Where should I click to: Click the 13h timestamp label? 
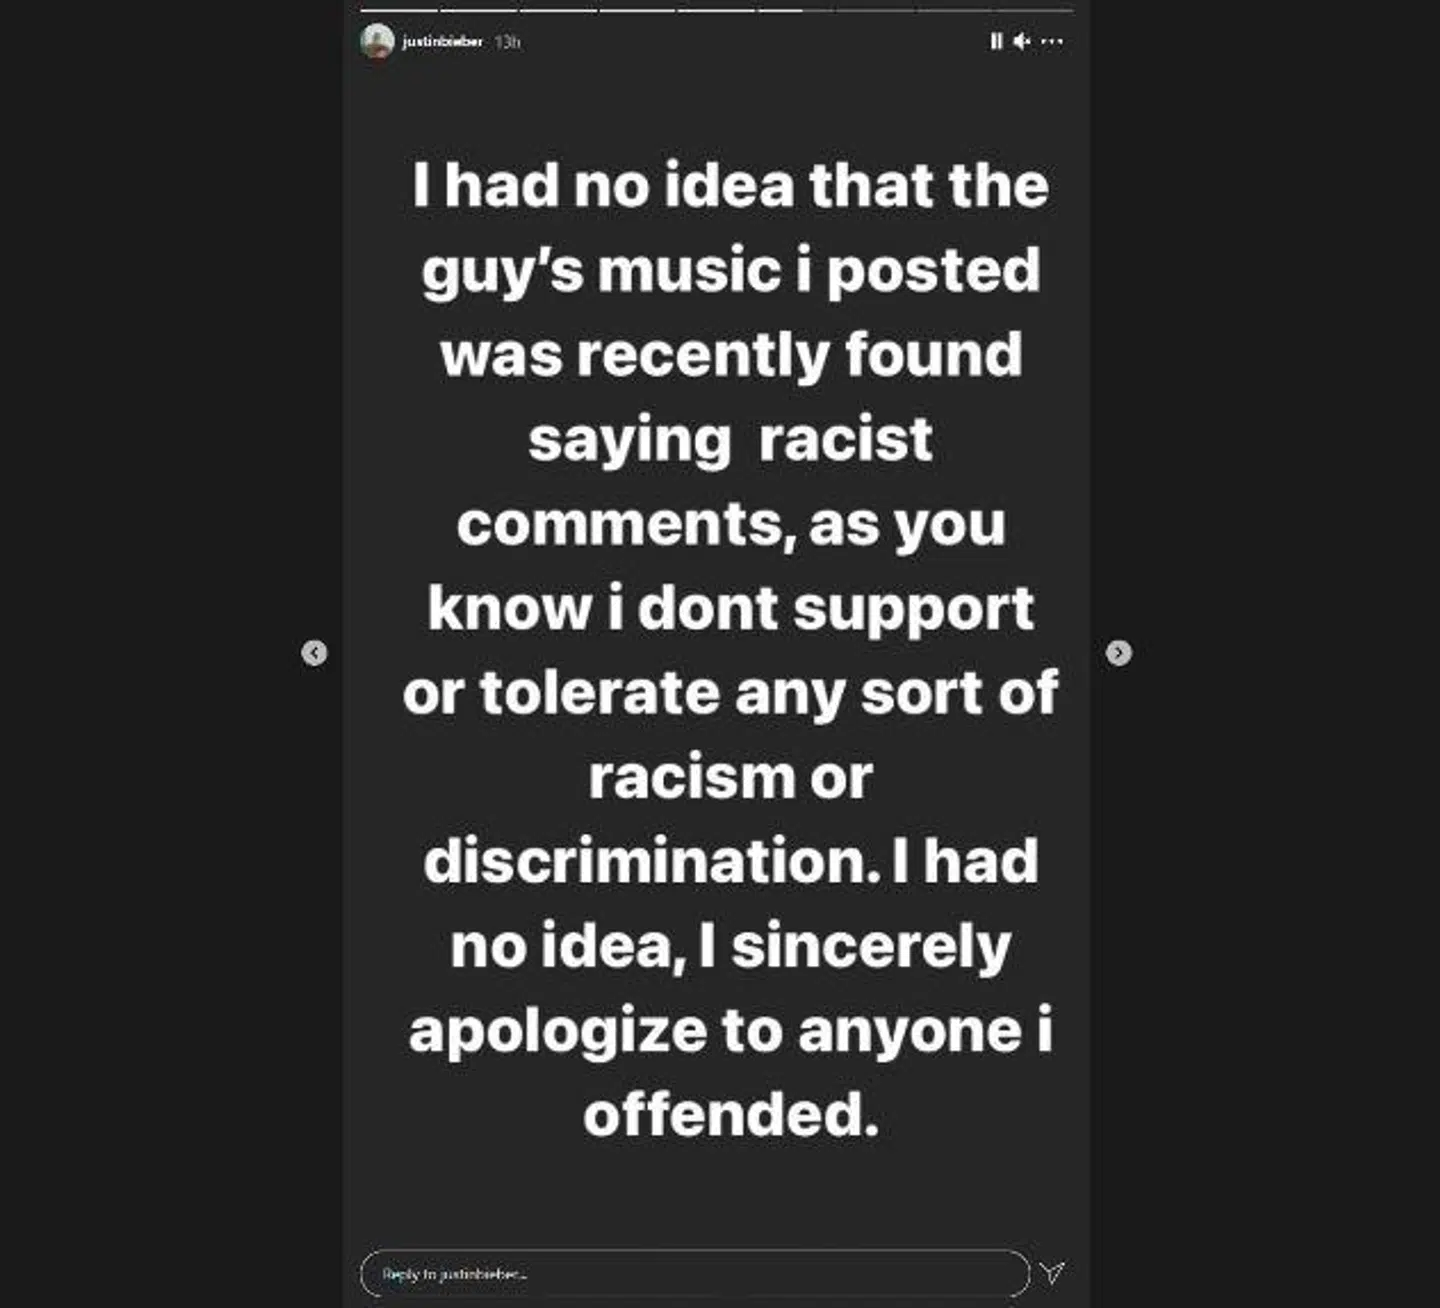[507, 41]
